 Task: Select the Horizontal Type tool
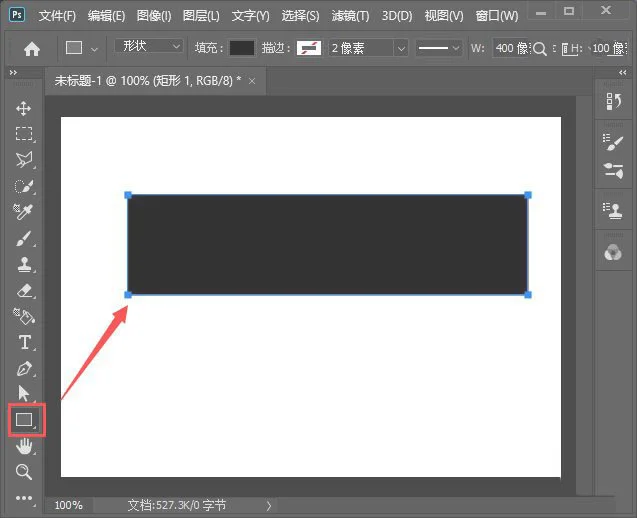tap(24, 342)
